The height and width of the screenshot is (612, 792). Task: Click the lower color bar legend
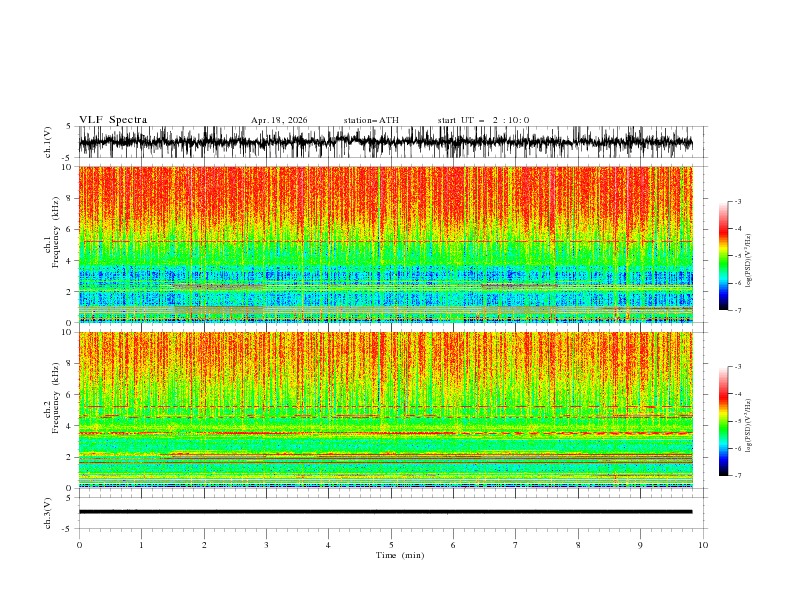coord(724,421)
